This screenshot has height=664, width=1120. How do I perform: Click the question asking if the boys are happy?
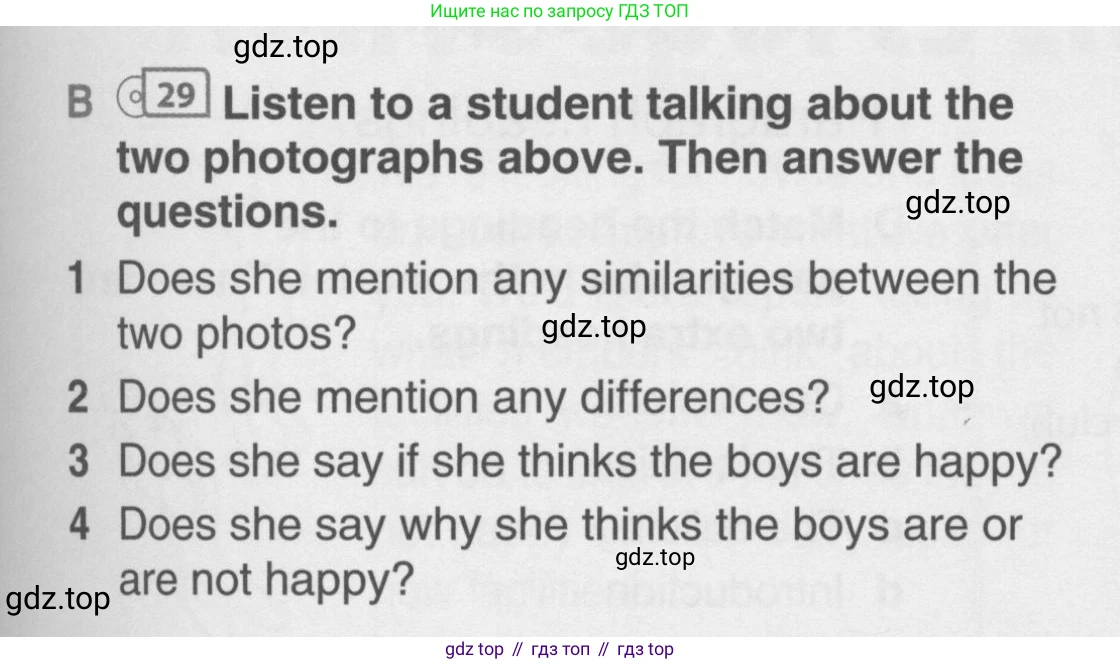click(x=587, y=461)
